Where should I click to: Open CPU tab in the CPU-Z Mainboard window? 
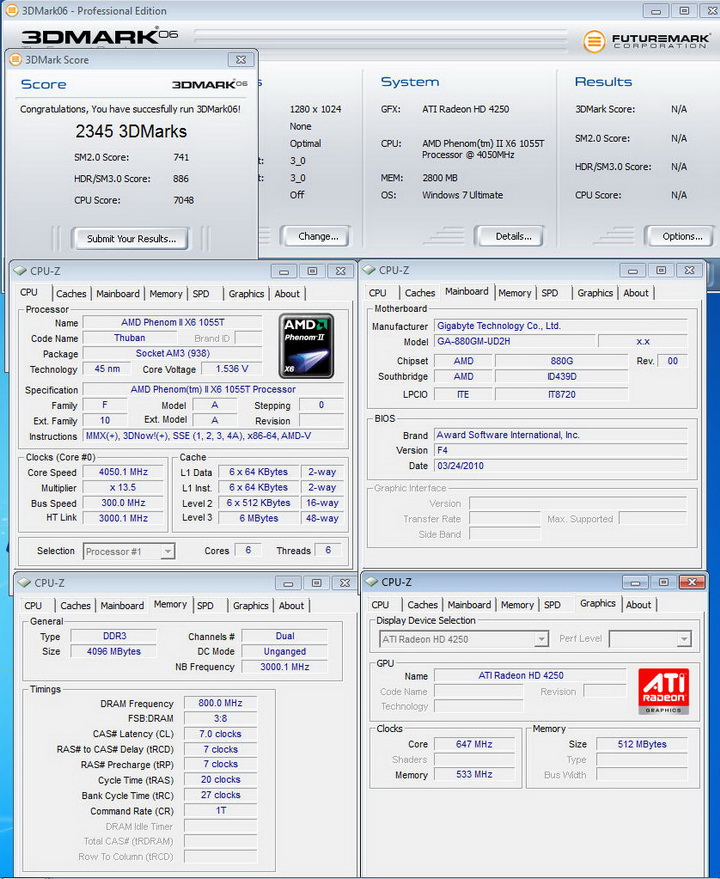377,293
